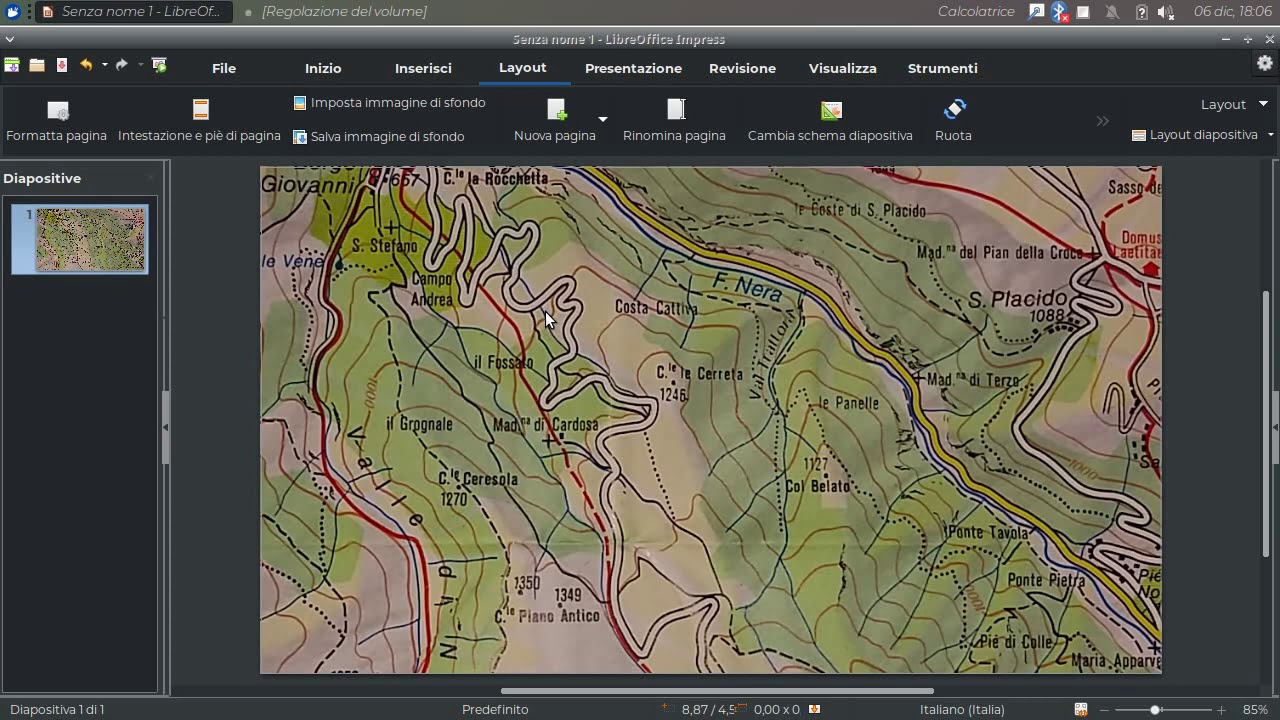Redo the last undone action
This screenshot has width=1280, height=720.
(x=121, y=65)
